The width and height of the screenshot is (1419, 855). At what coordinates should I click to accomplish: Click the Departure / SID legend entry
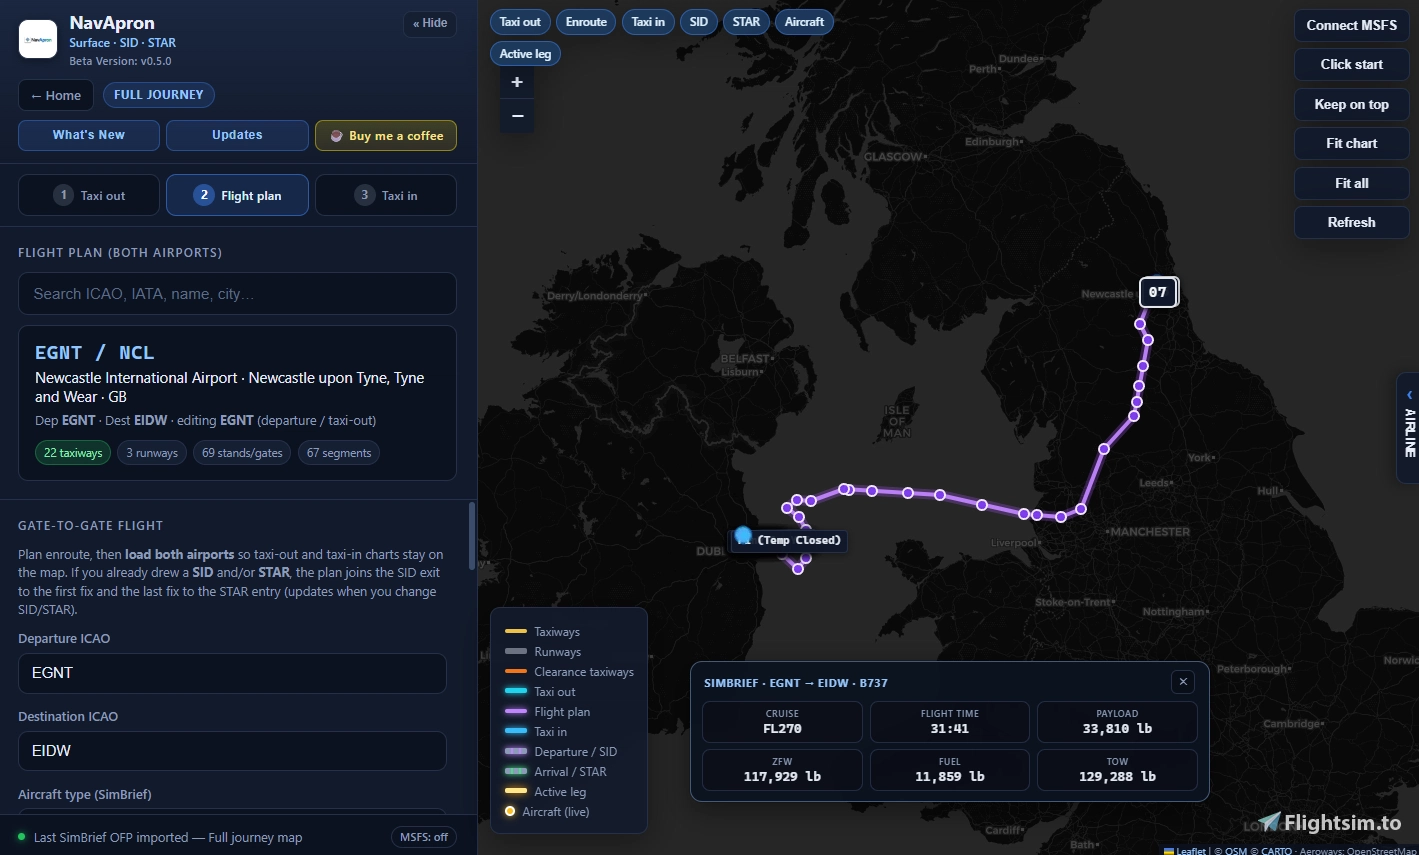pyautogui.click(x=561, y=751)
